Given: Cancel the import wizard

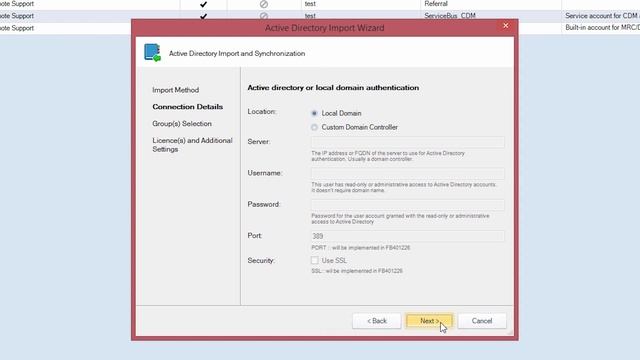Looking at the screenshot, I should pos(482,321).
